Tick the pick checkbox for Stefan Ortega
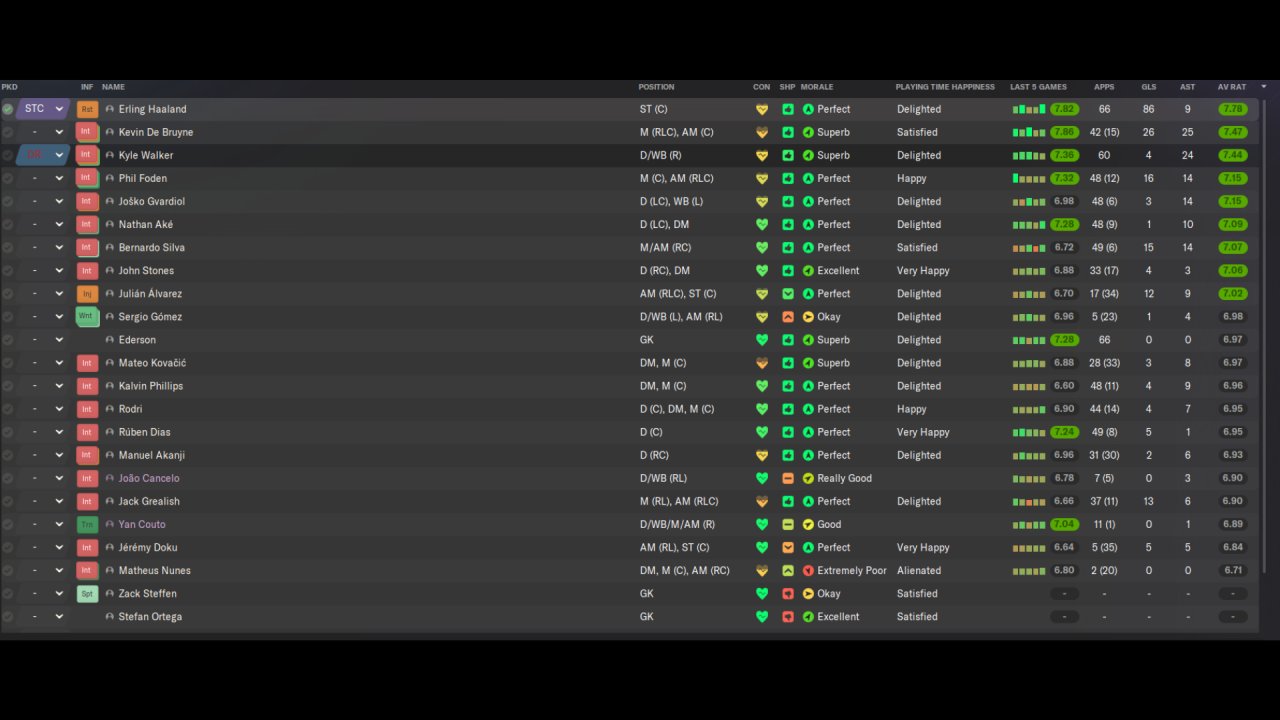The width and height of the screenshot is (1280, 720). (8, 617)
